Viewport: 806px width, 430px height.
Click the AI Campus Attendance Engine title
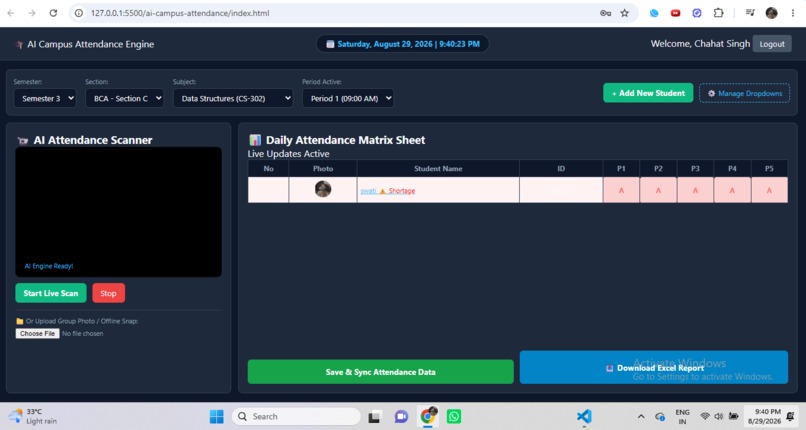(x=90, y=44)
